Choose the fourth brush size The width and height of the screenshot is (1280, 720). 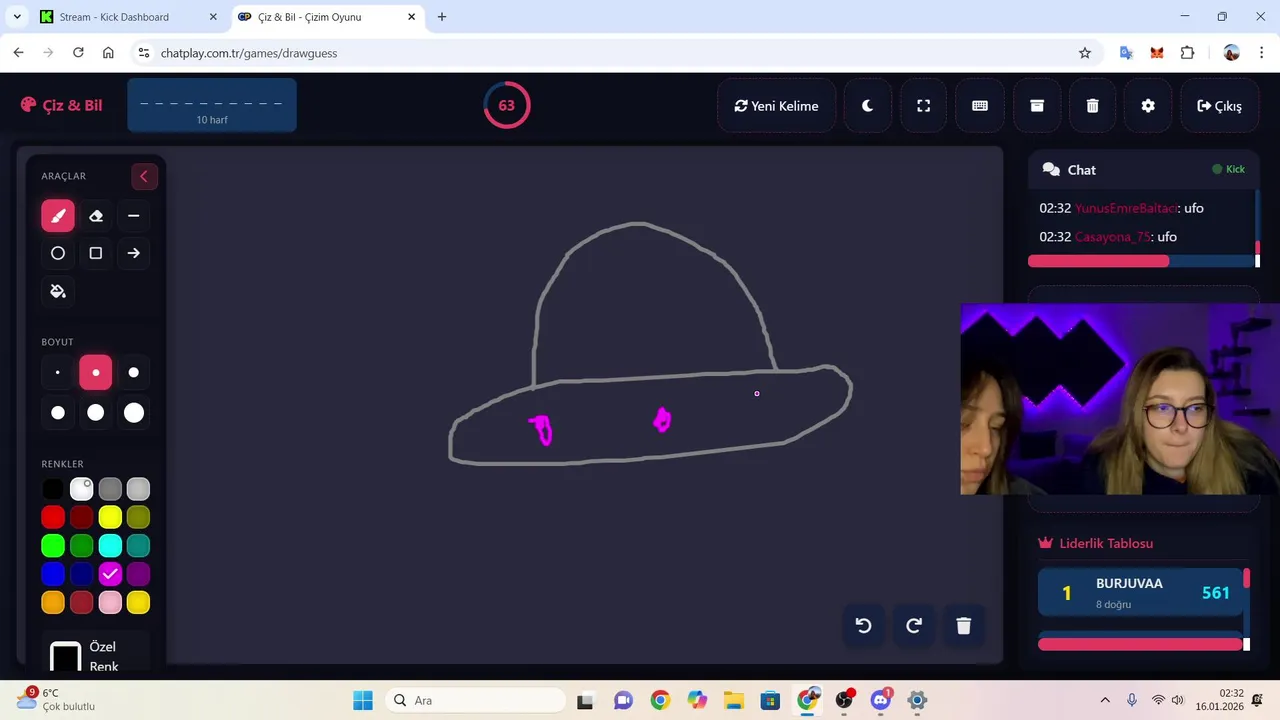pyautogui.click(x=58, y=413)
